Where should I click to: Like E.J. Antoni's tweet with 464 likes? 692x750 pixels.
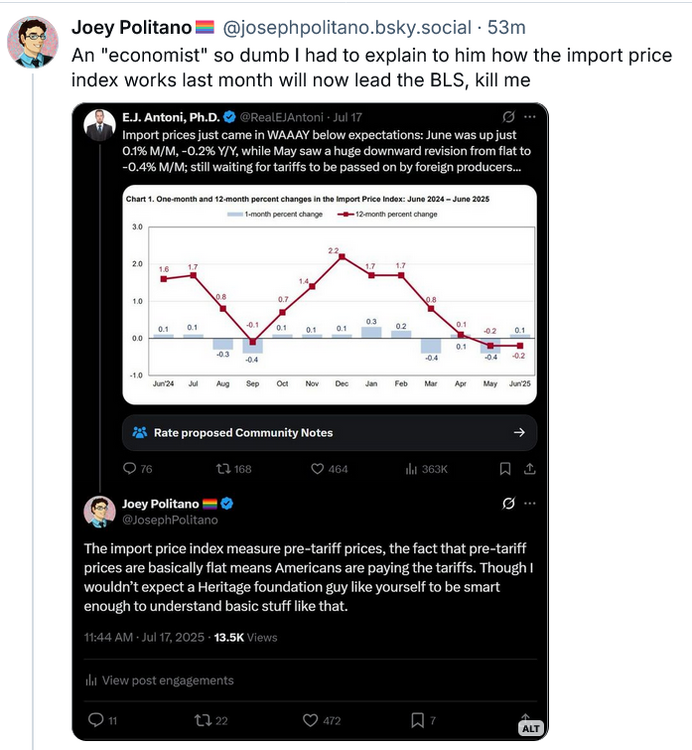coord(320,468)
